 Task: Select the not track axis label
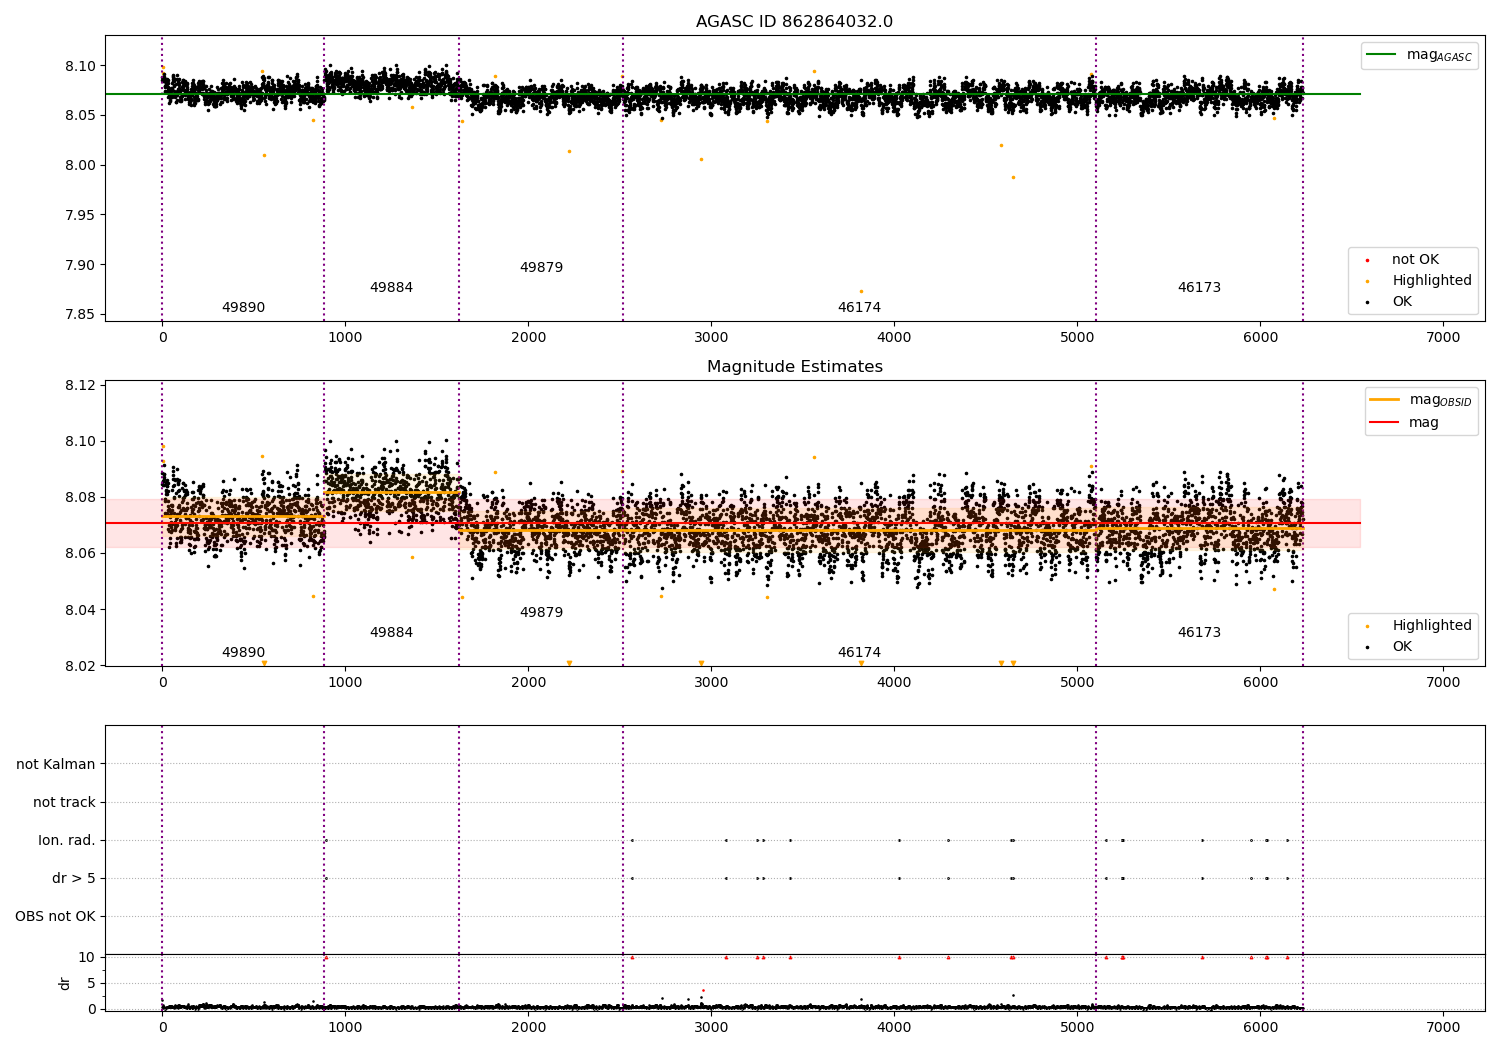(x=64, y=803)
